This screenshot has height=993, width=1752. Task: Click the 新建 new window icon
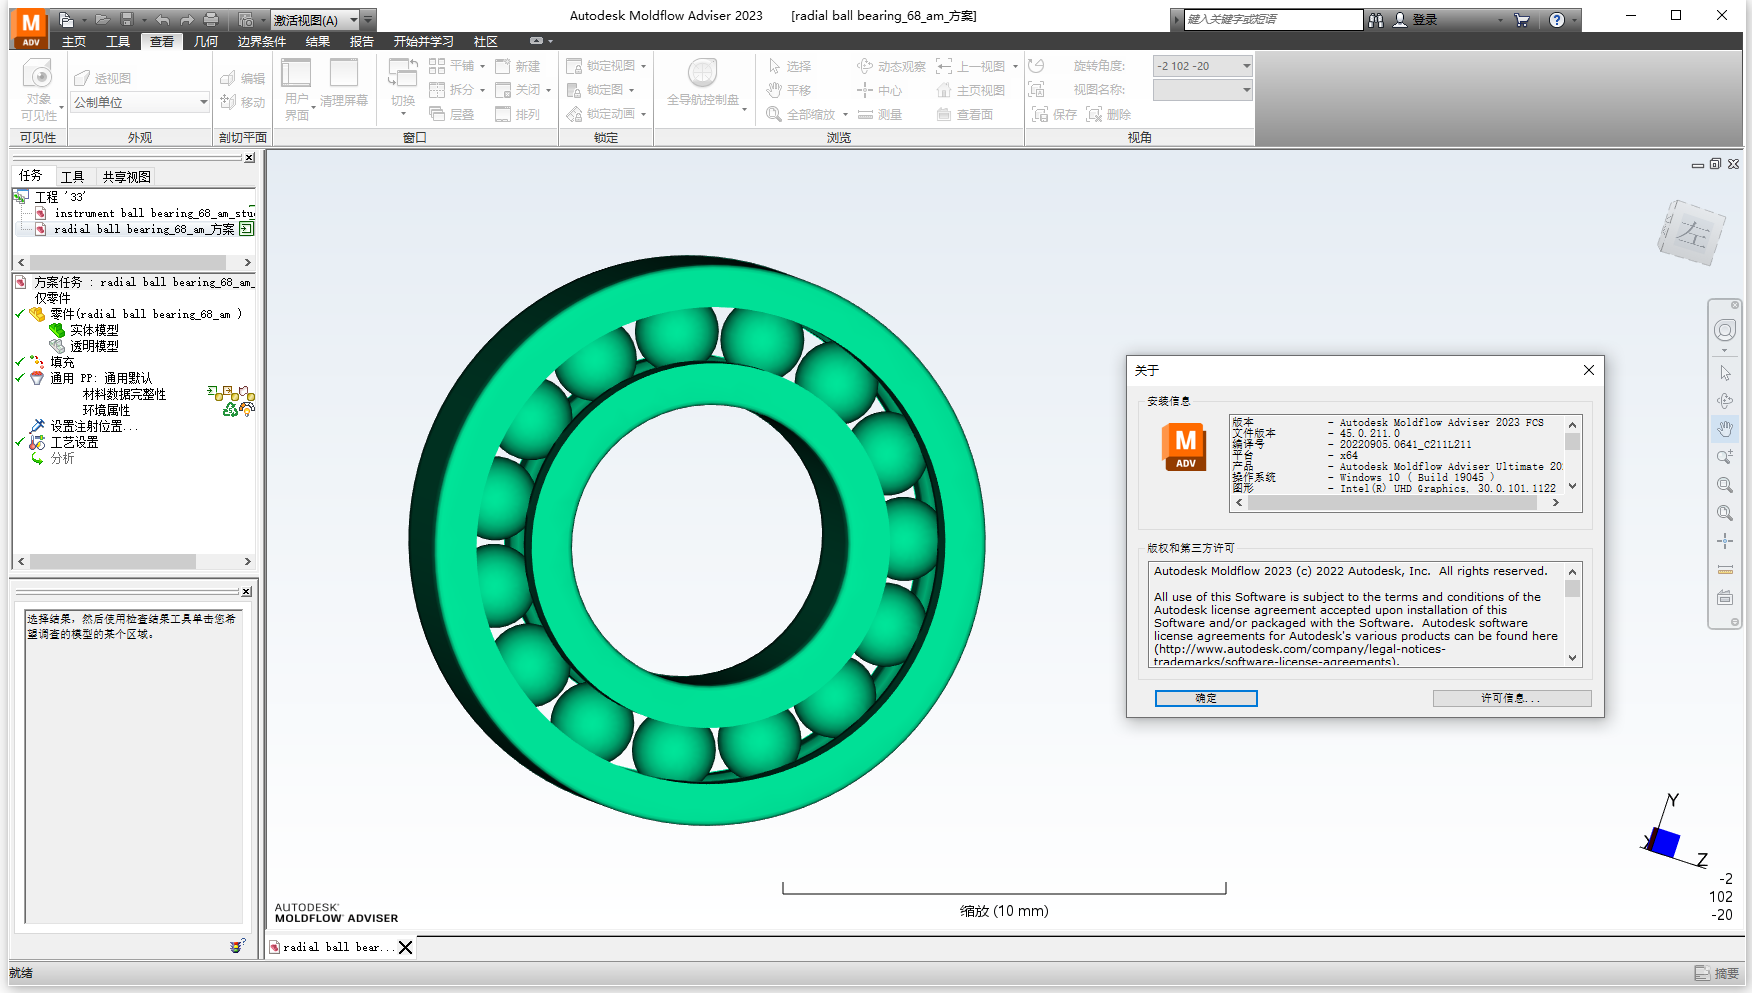point(518,66)
